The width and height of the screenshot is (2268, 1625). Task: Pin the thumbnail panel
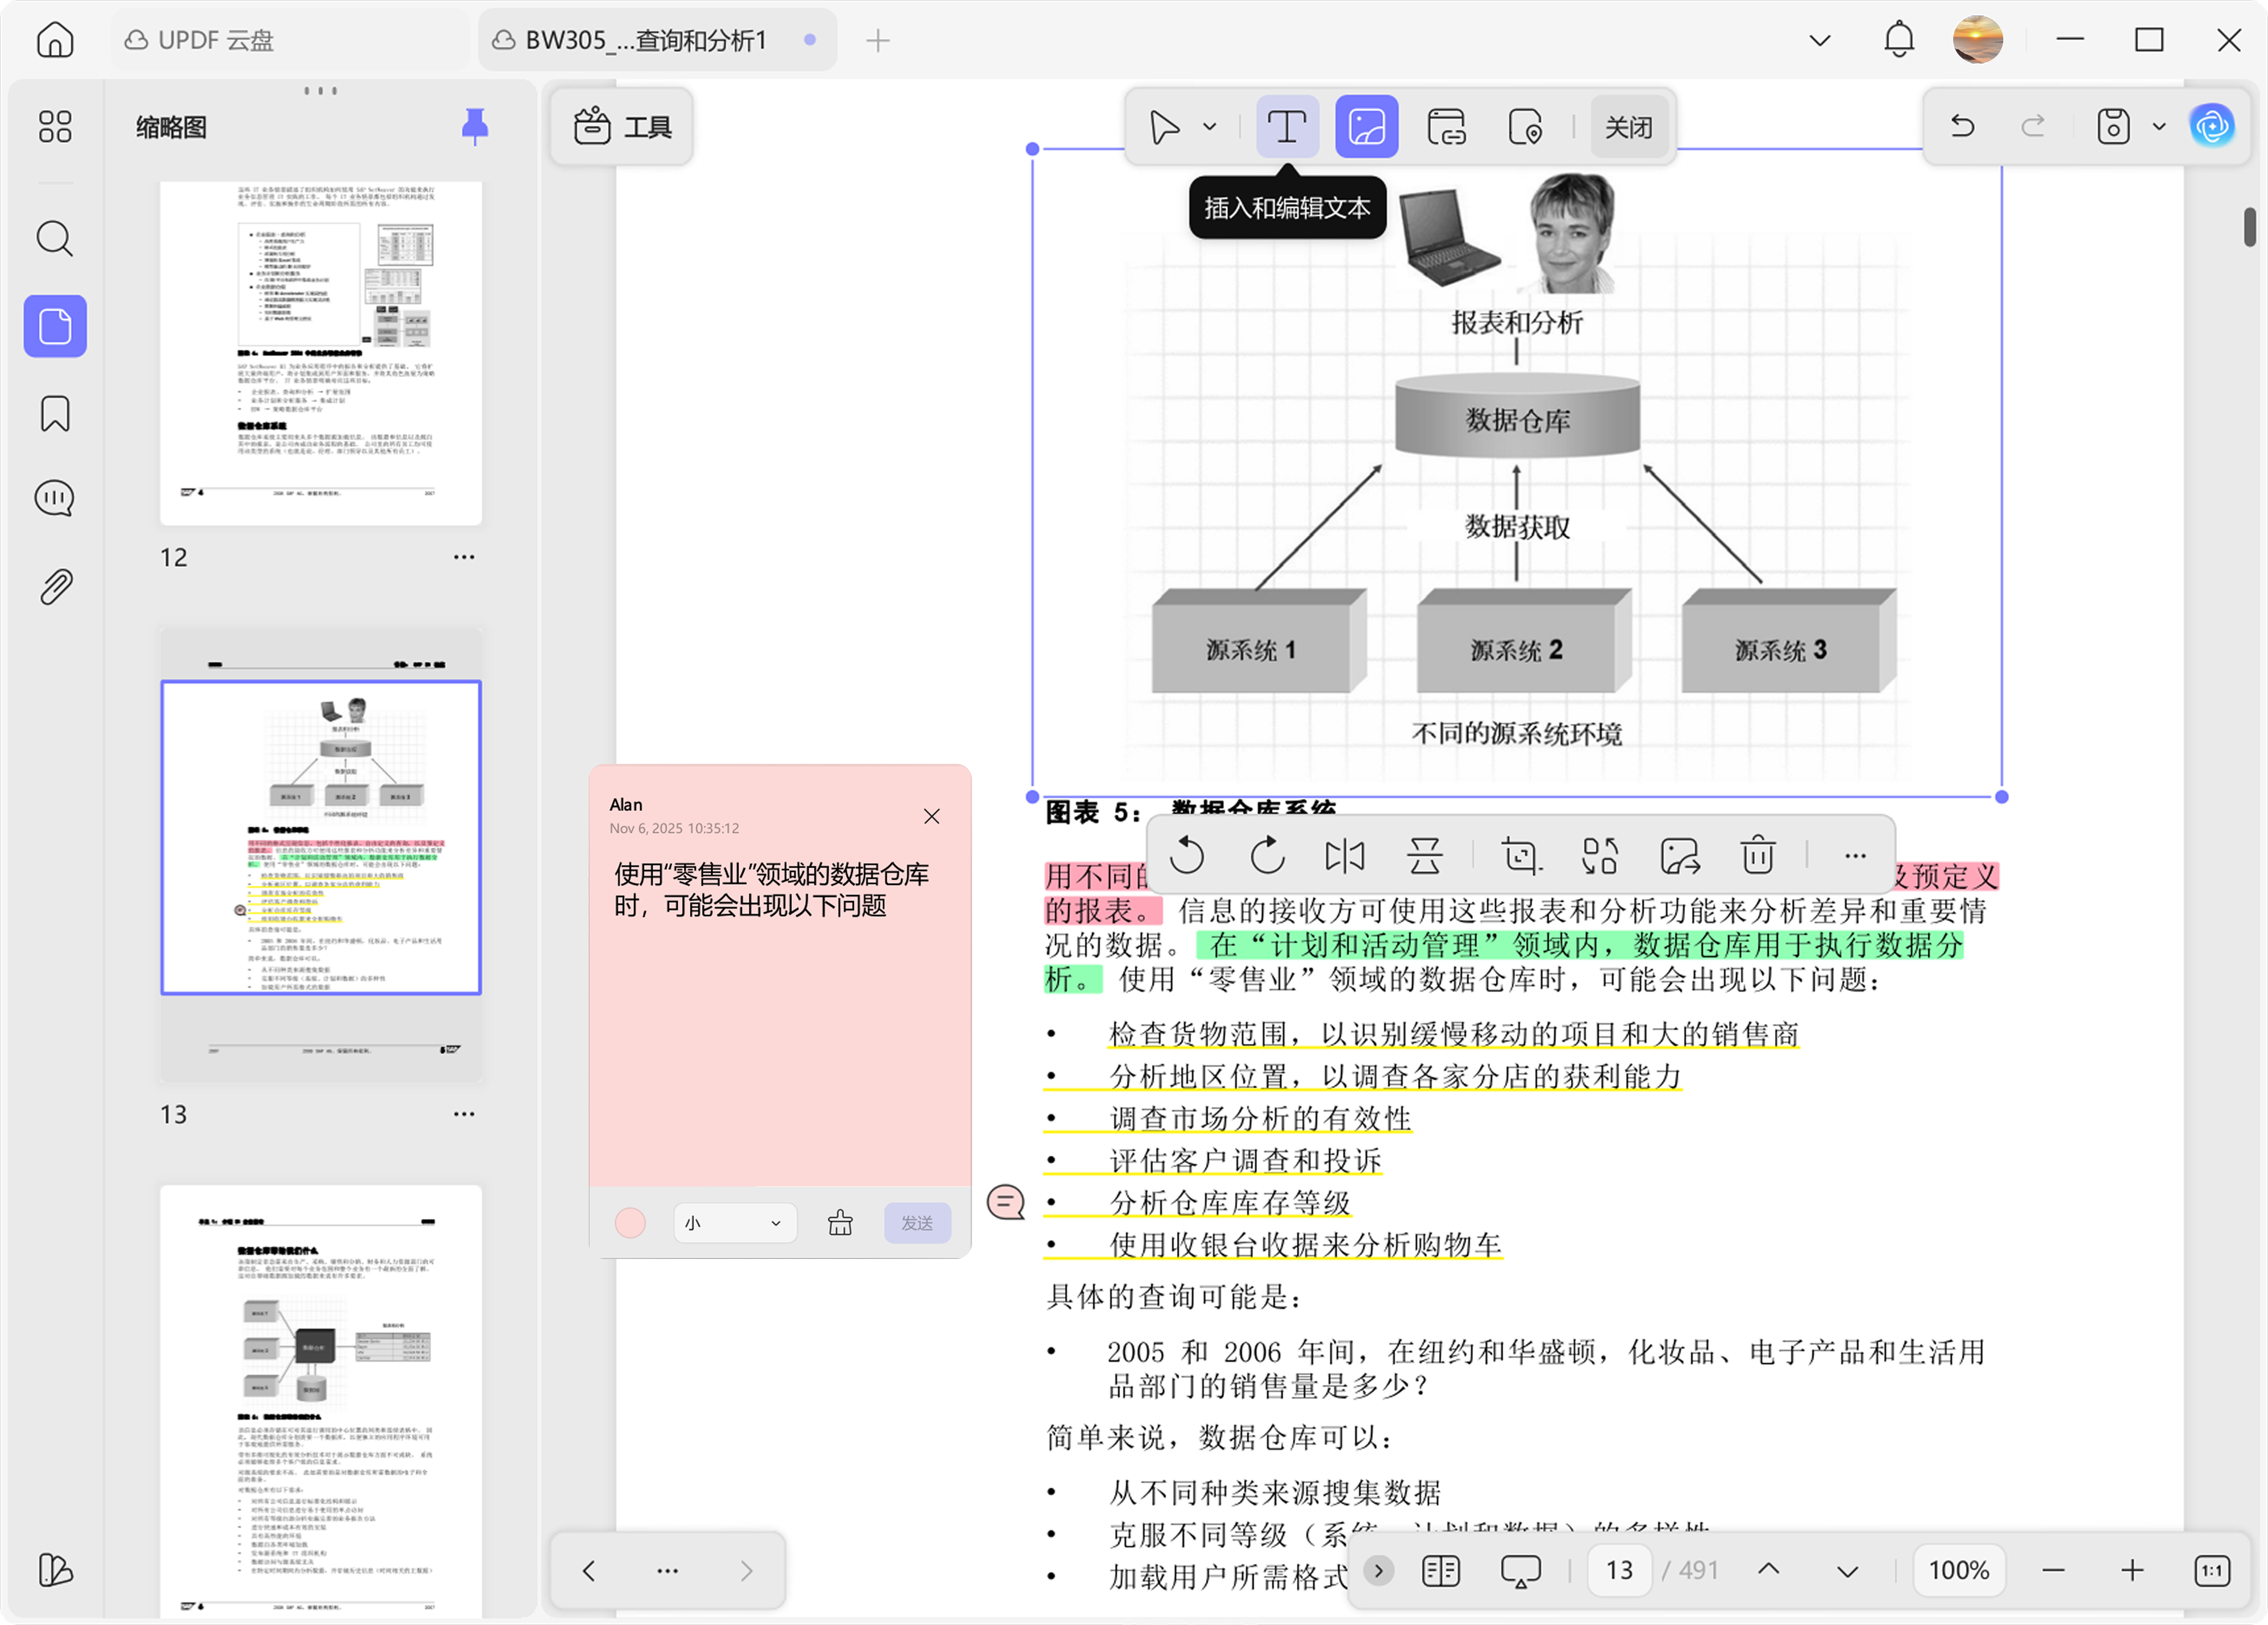[x=475, y=126]
